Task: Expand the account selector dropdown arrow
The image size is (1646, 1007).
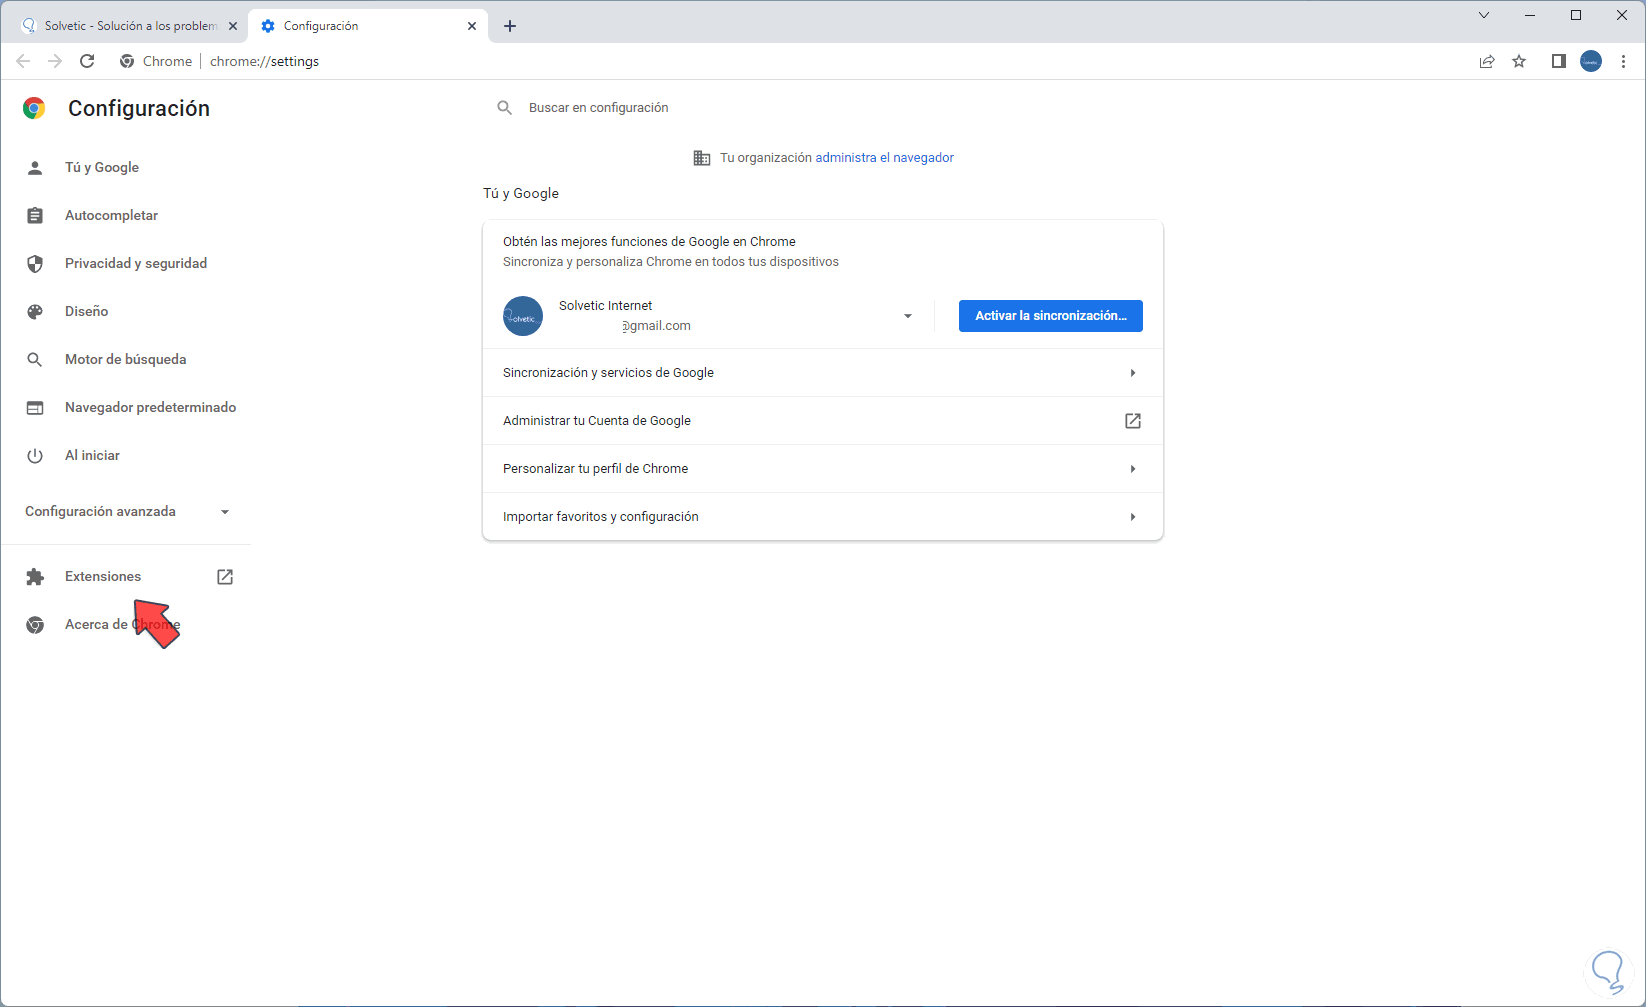Action: point(908,316)
